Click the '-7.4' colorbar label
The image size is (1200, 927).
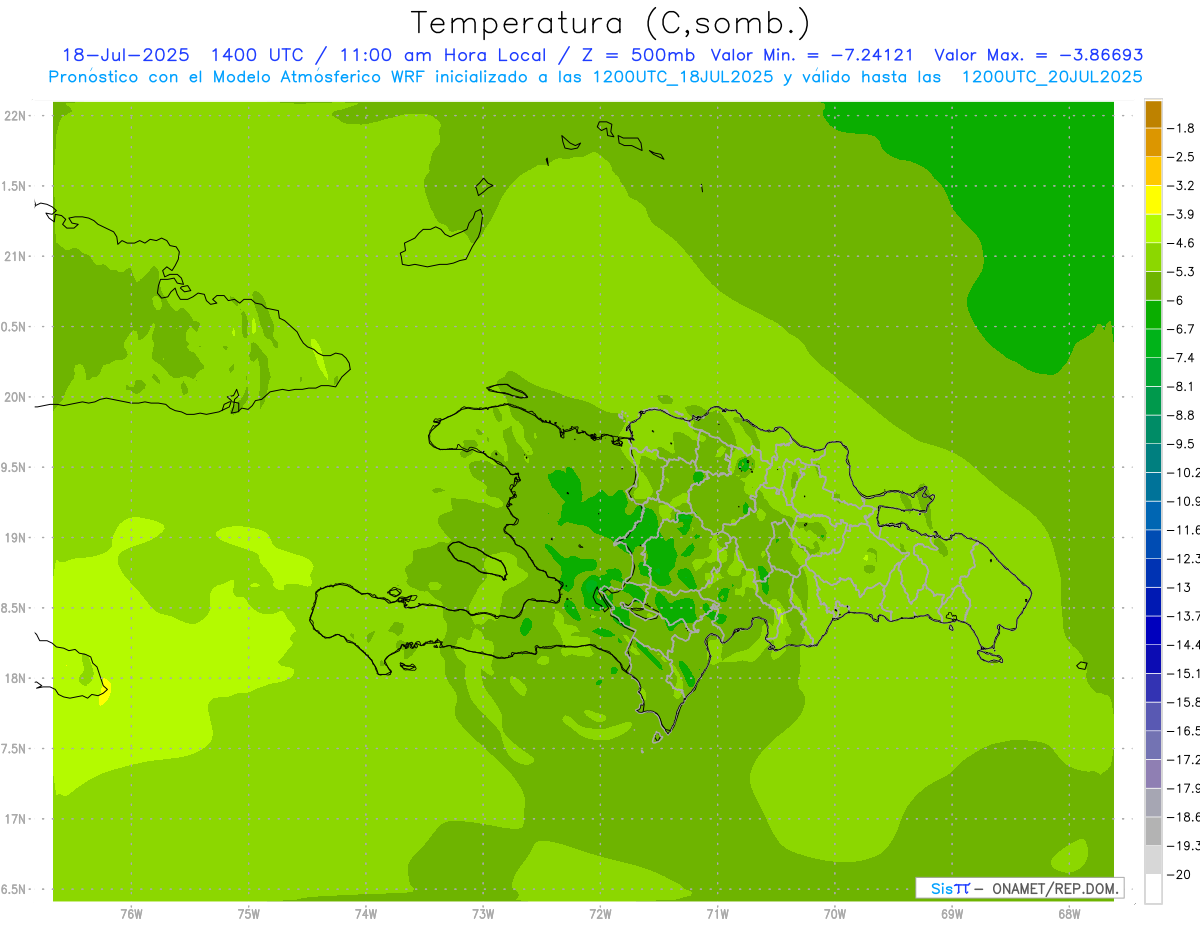point(1181,357)
